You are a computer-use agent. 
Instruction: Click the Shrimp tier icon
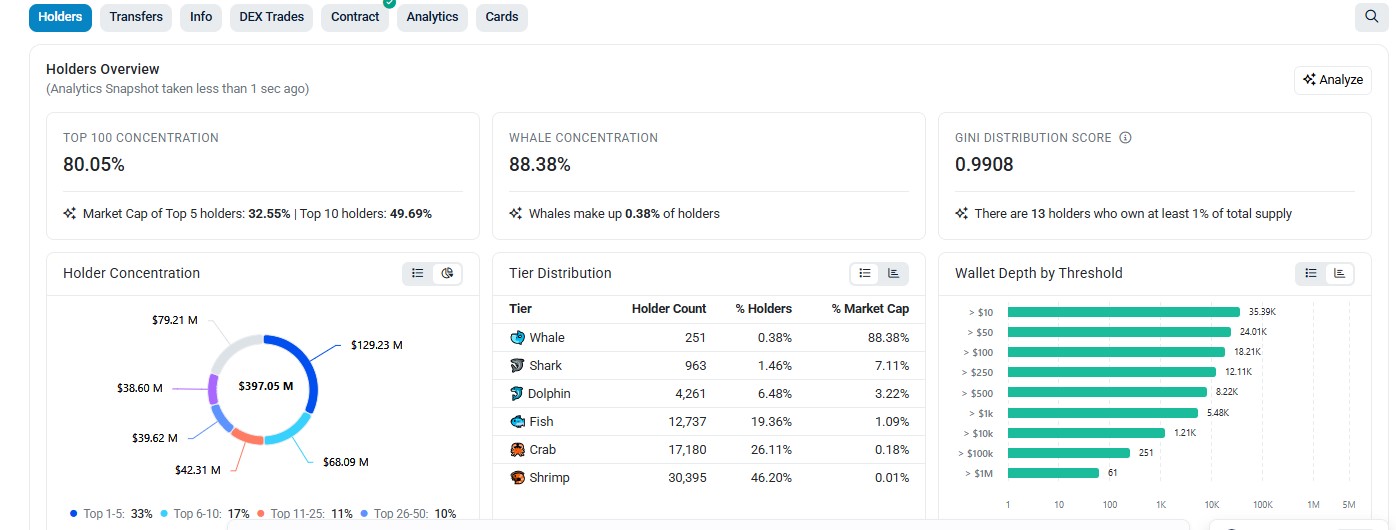(517, 478)
